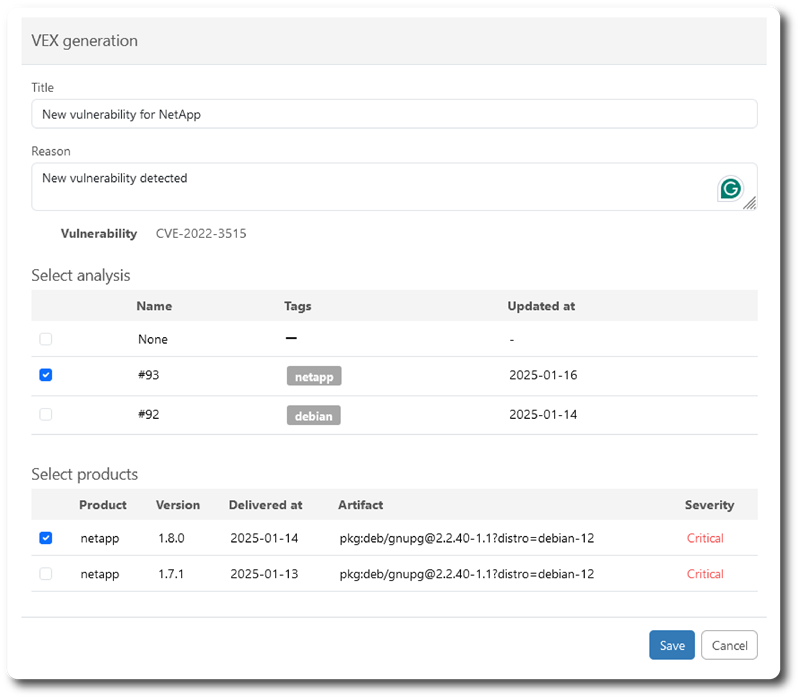Screen dimensions: 800x699
Task: Click the 2025-01-16 updated date
Action: click(x=543, y=375)
